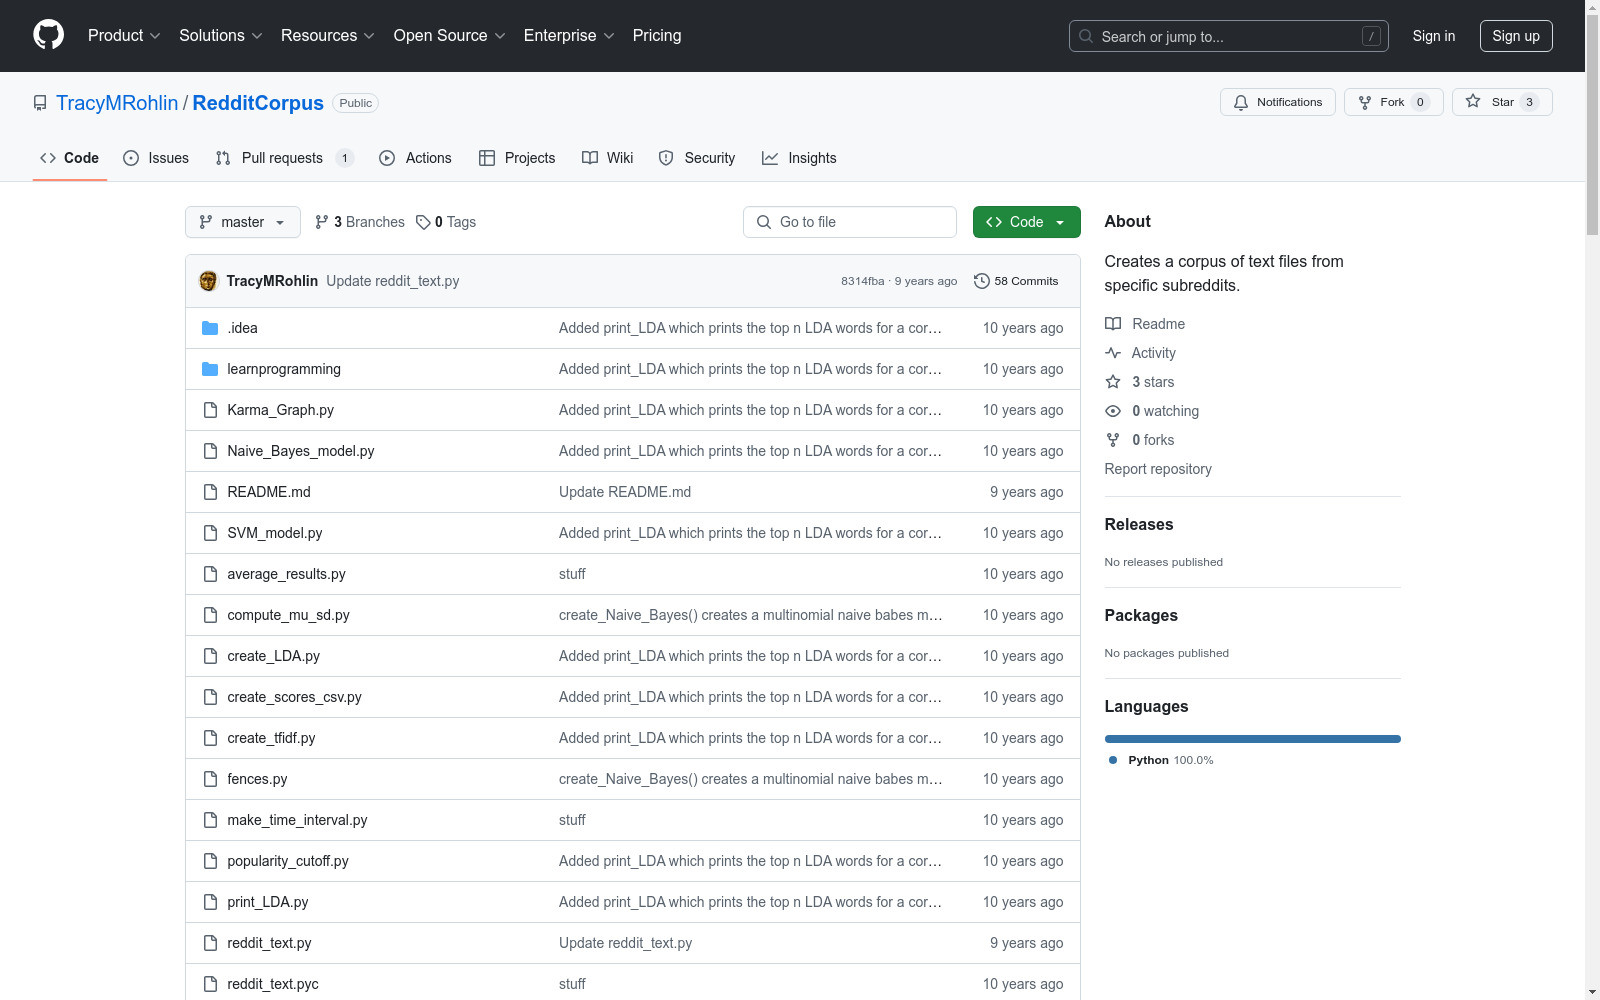The image size is (1600, 1000).
Task: Click the Go to file field
Action: 850,222
